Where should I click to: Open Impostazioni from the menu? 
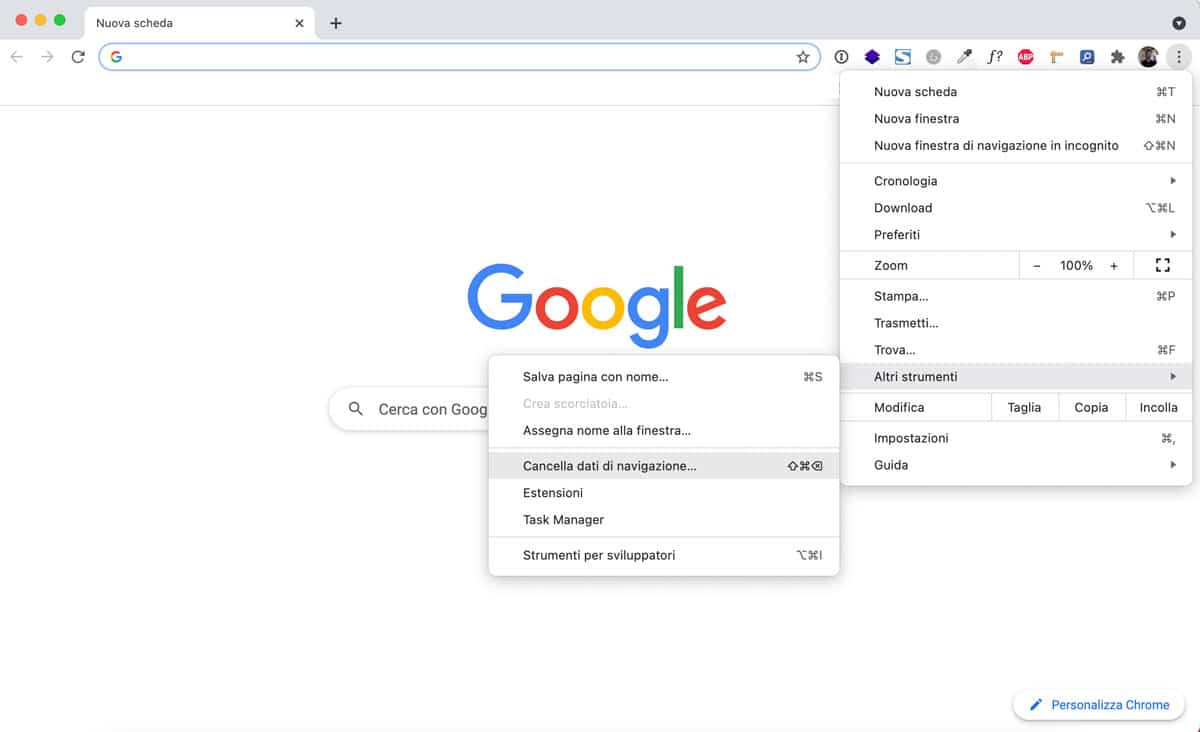tap(1016, 438)
